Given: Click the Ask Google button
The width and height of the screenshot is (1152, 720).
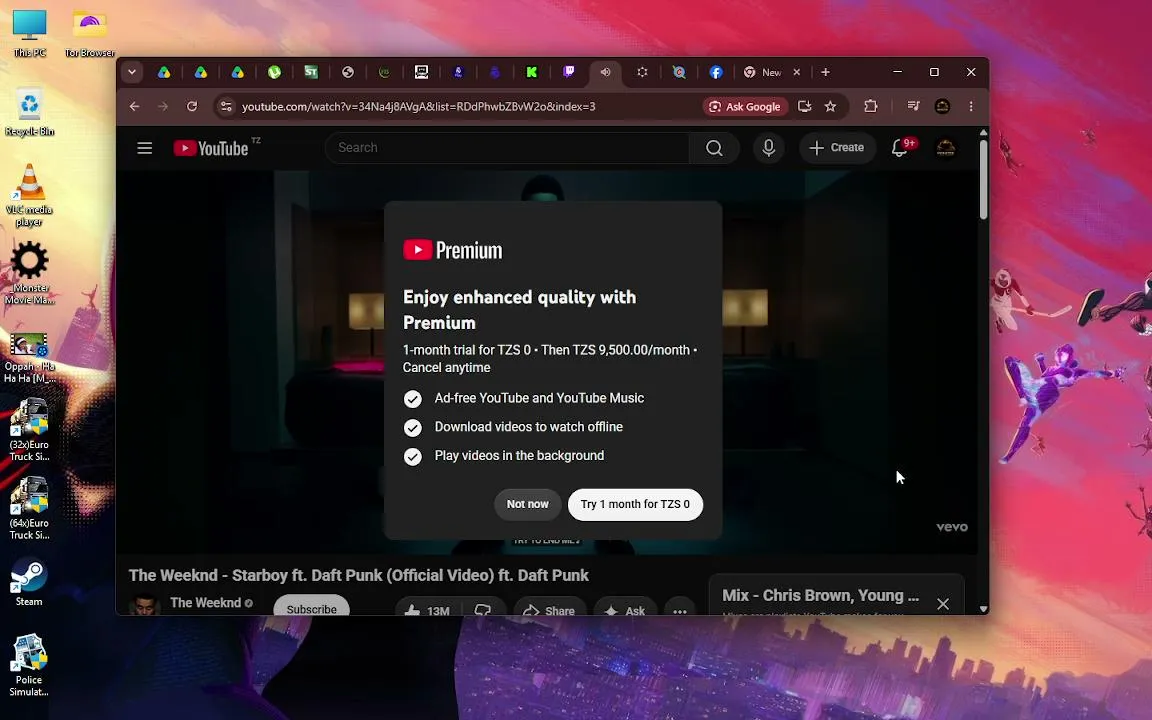Looking at the screenshot, I should [x=745, y=107].
